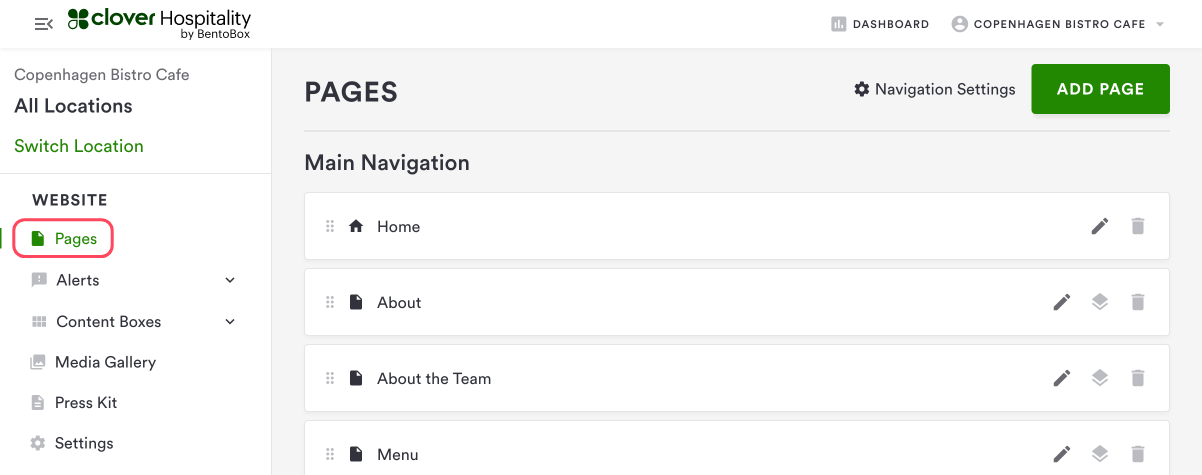Edit the About the Team page
This screenshot has height=475, width=1202.
pyautogui.click(x=1062, y=378)
